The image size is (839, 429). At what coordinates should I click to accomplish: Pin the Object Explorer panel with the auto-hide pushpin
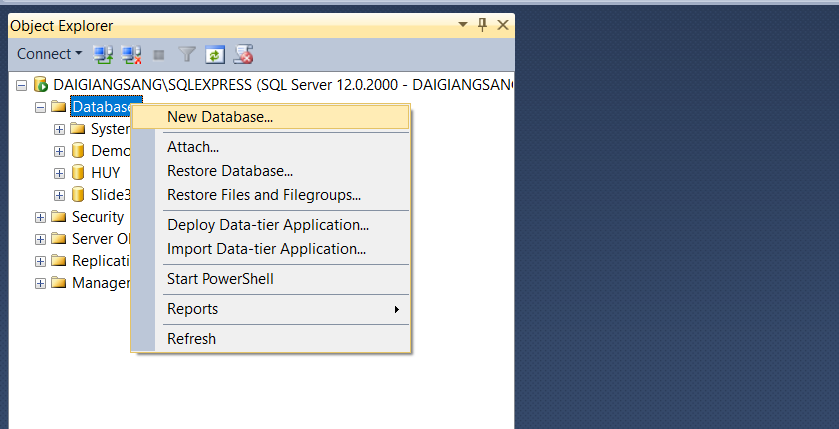(x=482, y=25)
